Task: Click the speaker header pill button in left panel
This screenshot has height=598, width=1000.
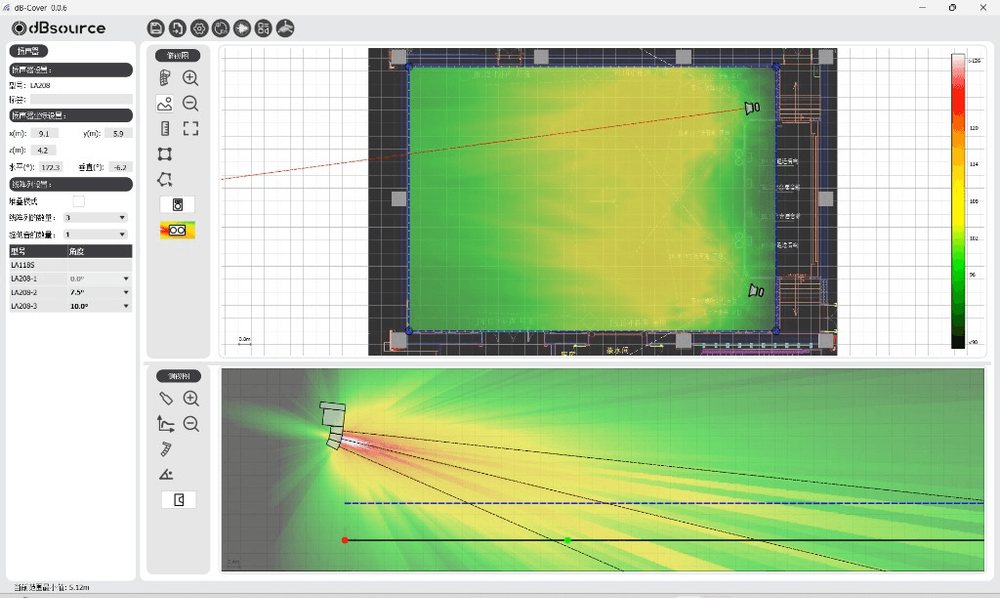Action: point(29,51)
